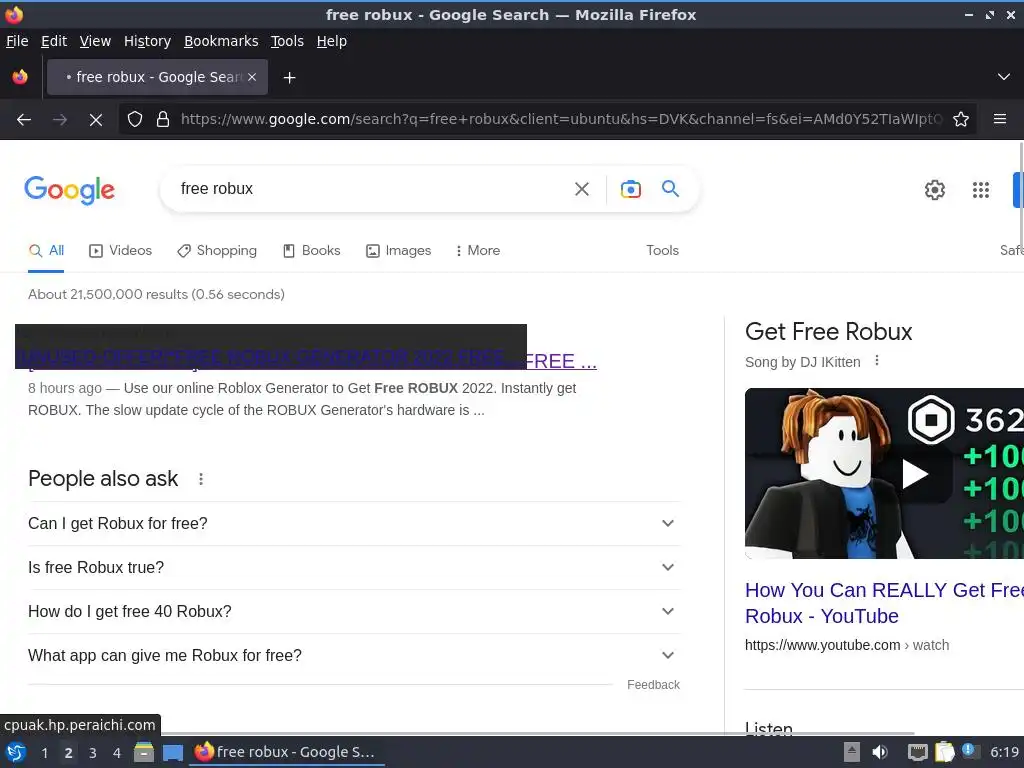Go back using the browser back arrow
The height and width of the screenshot is (768, 1024).
pos(24,120)
